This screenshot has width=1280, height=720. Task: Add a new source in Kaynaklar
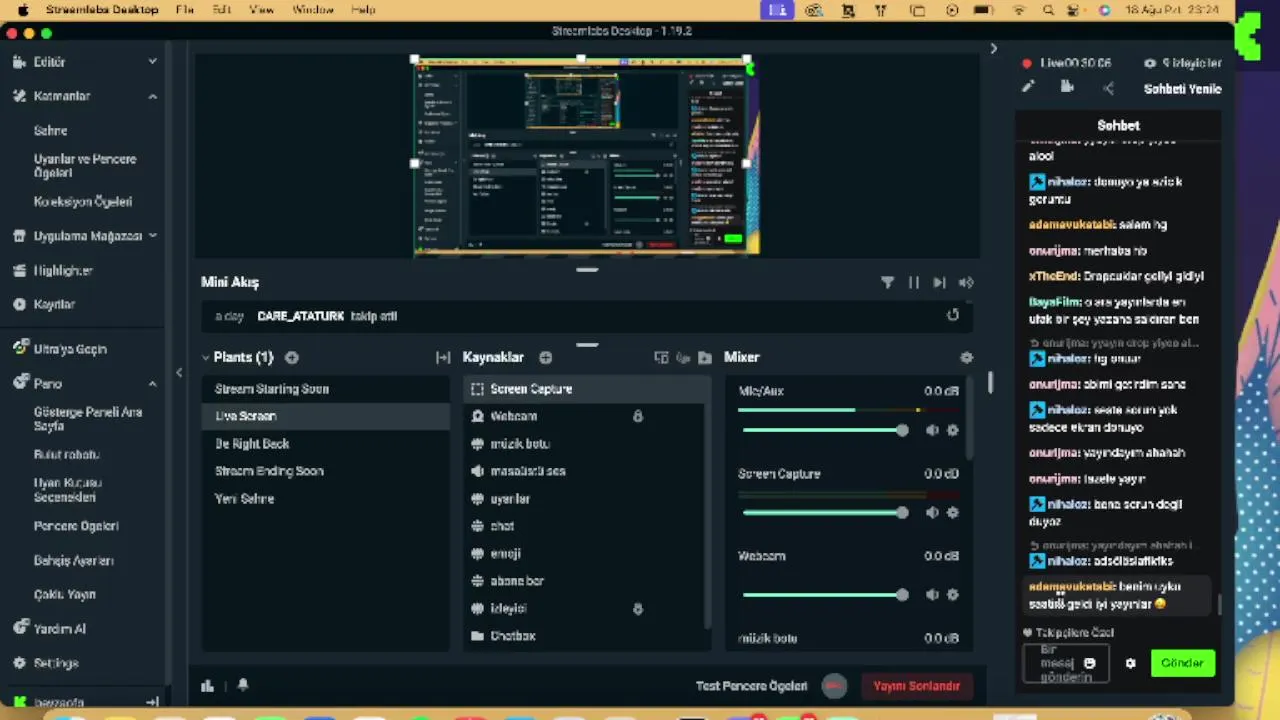pyautogui.click(x=546, y=357)
